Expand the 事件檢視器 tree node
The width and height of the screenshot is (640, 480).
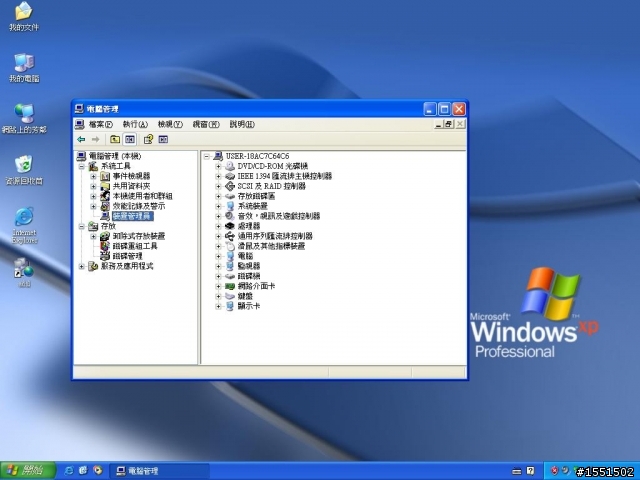[x=93, y=176]
